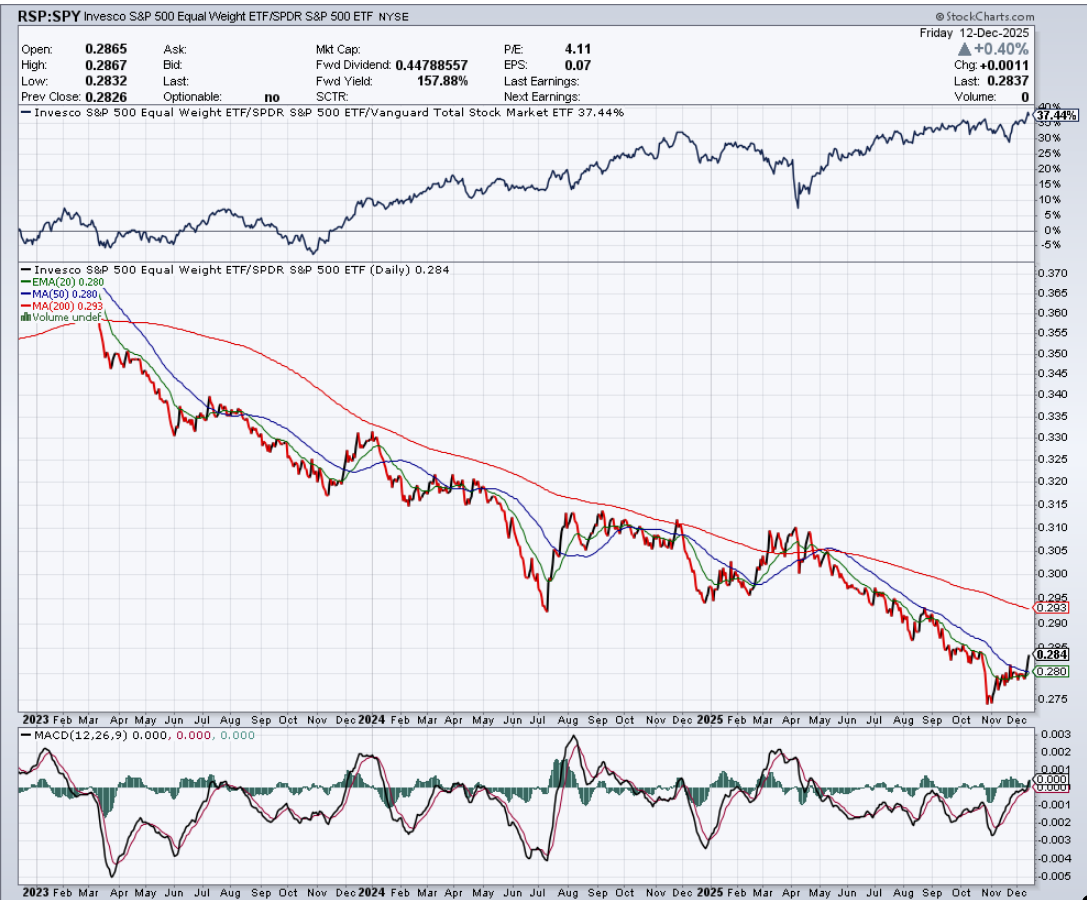Image resolution: width=1087 pixels, height=900 pixels.
Task: Click the Fwd Dividend value 0.44788557
Action: point(432,65)
